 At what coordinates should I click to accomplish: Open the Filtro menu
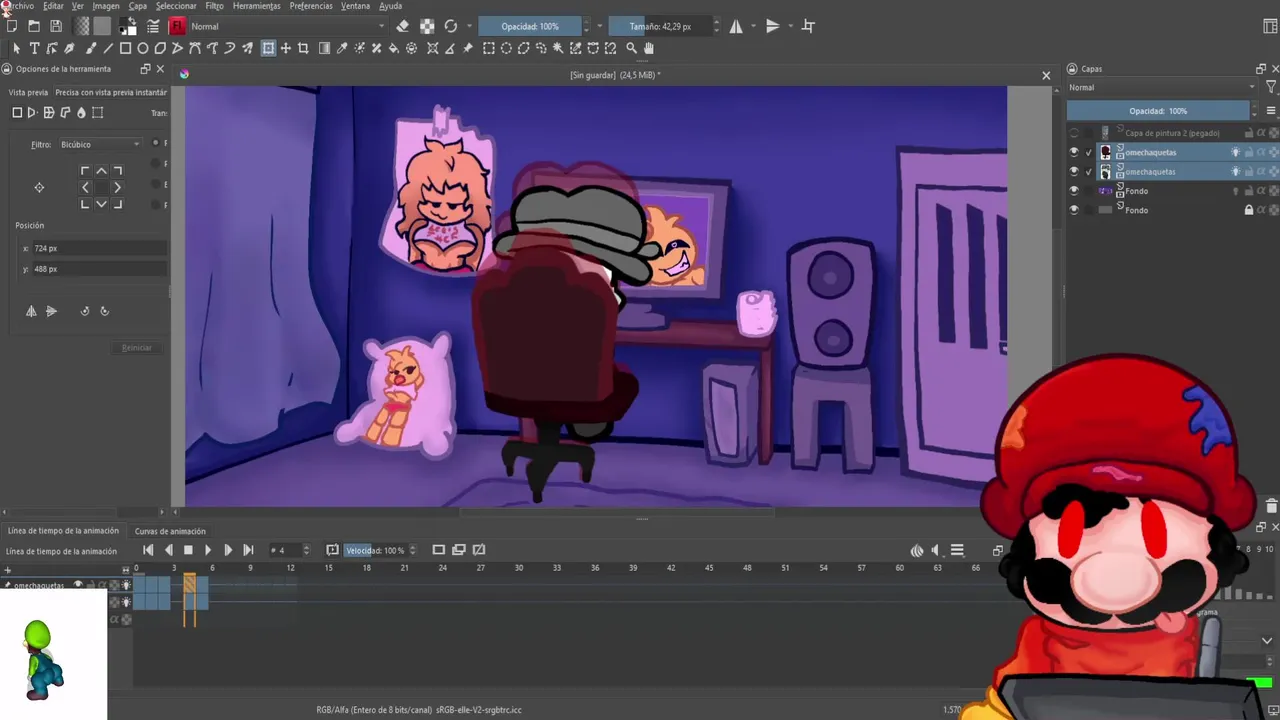(215, 6)
